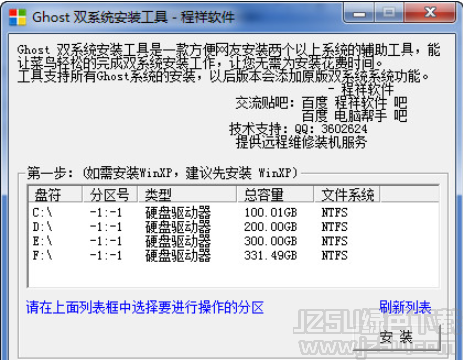Click the 刷新列表 refresh link
The height and width of the screenshot is (360, 463).
point(405,307)
